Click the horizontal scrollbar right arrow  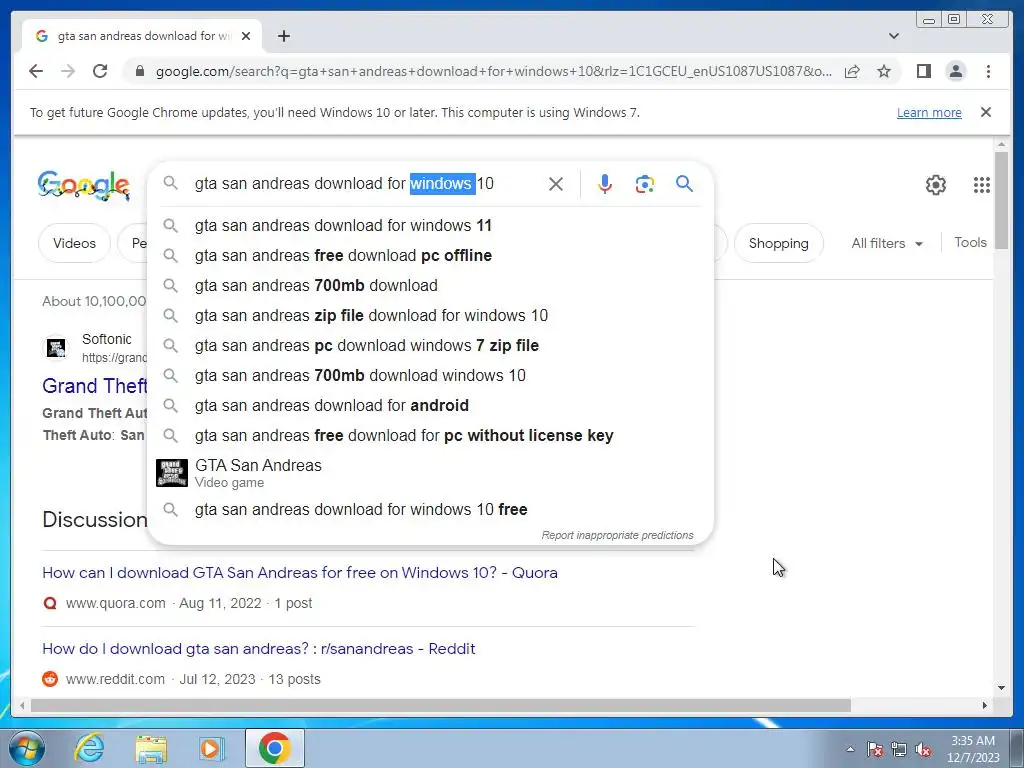point(985,705)
